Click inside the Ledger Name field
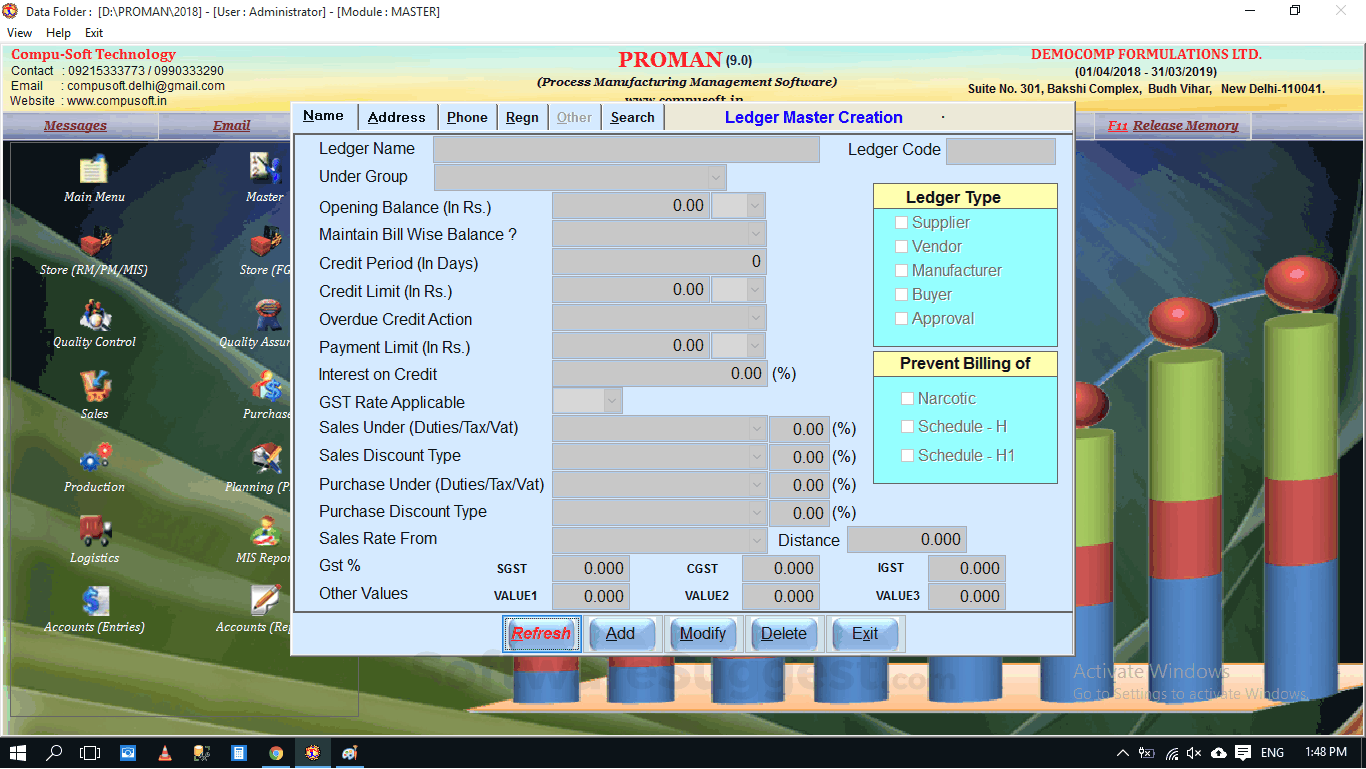 click(625, 149)
